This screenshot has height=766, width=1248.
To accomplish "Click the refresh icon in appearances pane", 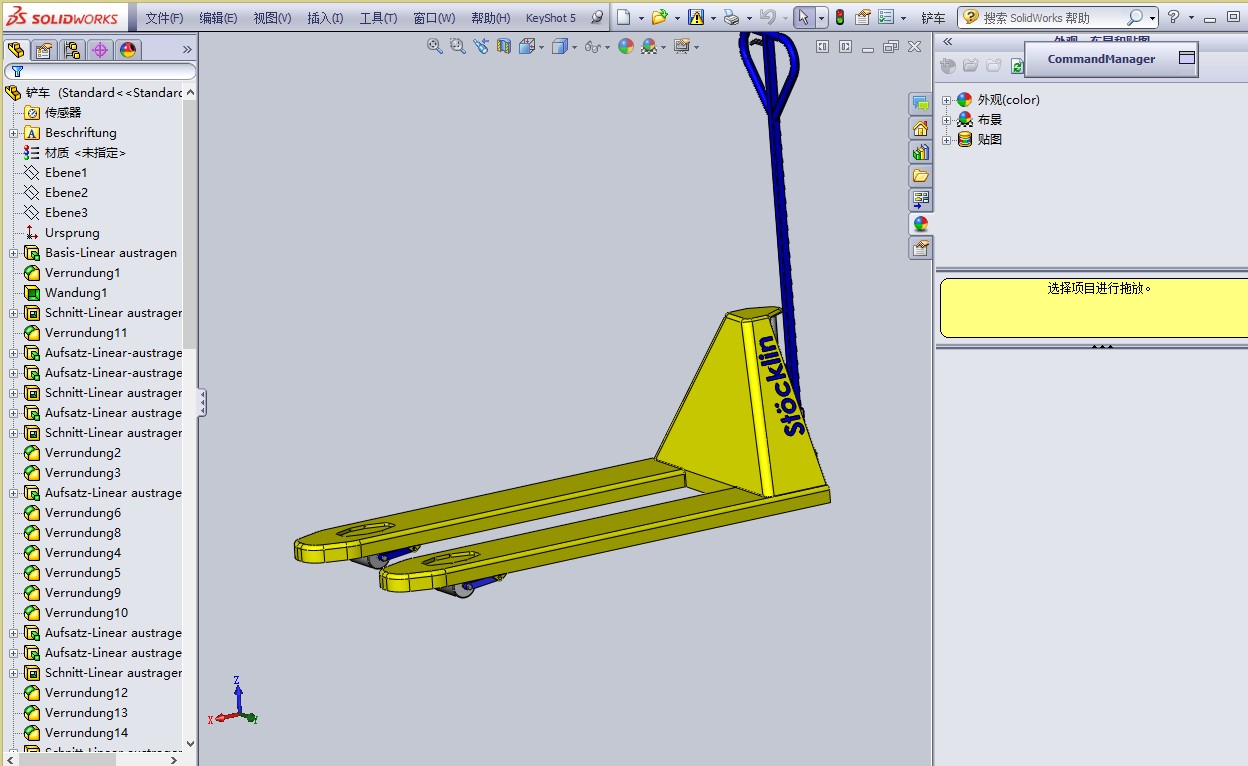I will pyautogui.click(x=1016, y=66).
